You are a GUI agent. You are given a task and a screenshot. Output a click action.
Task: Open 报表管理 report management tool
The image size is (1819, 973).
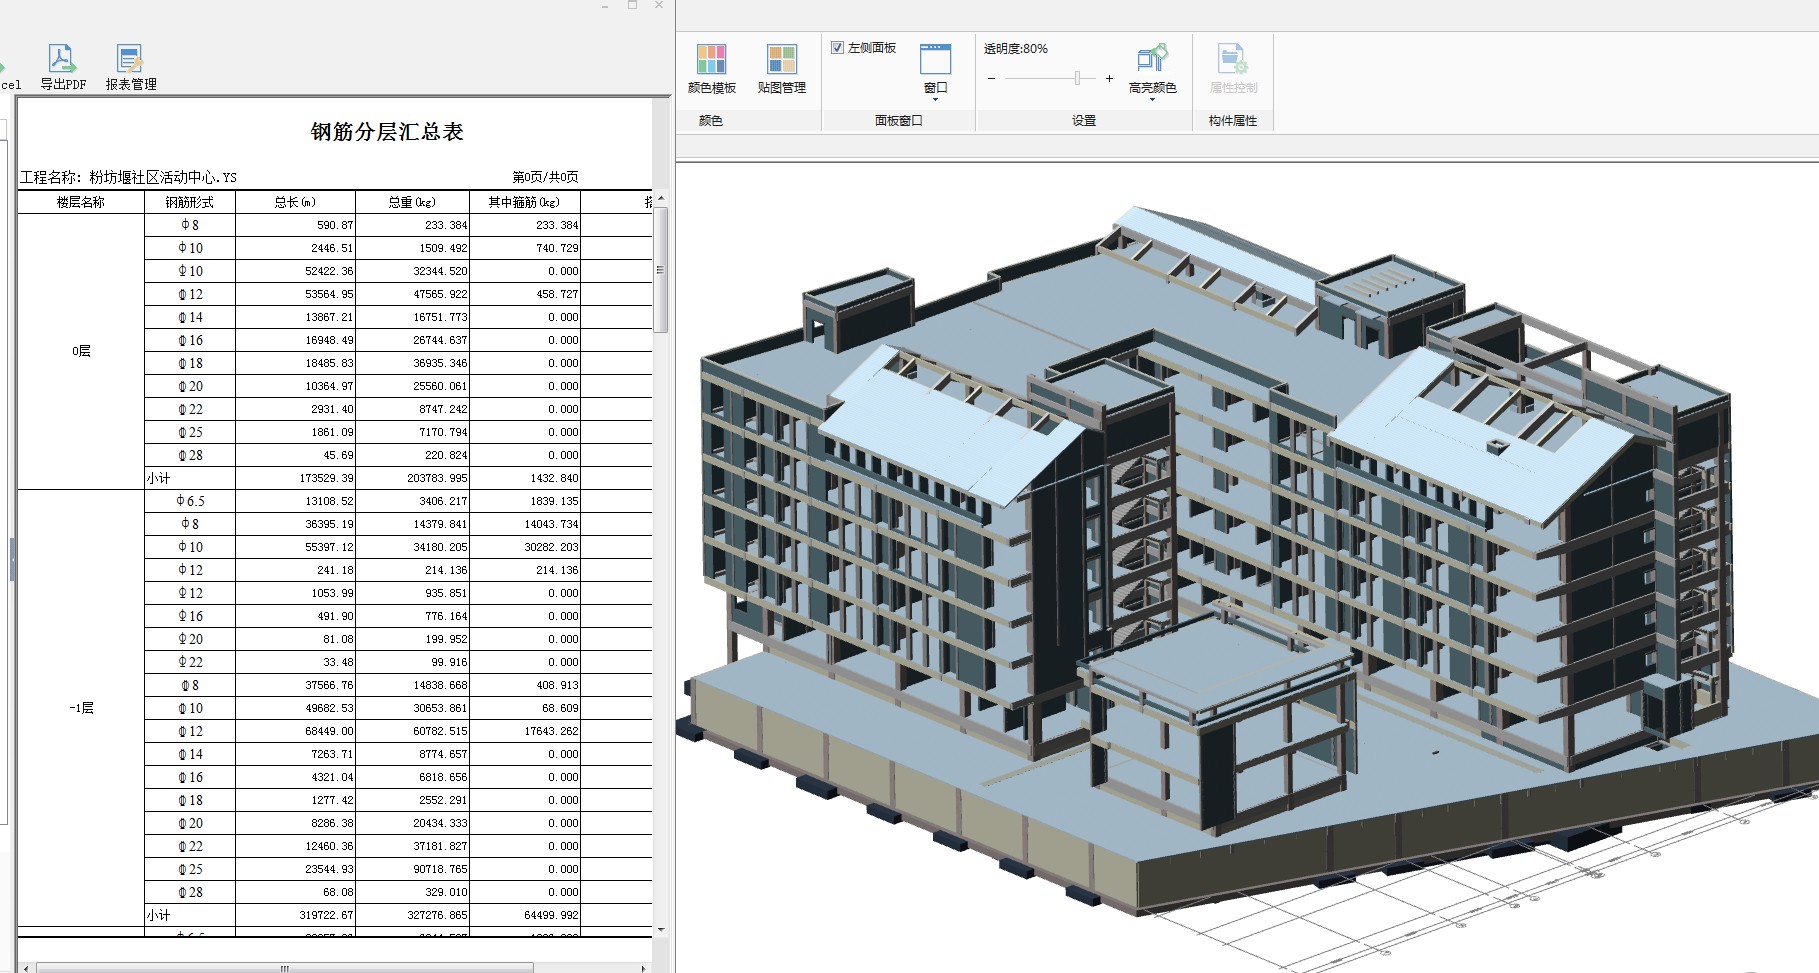pyautogui.click(x=130, y=60)
